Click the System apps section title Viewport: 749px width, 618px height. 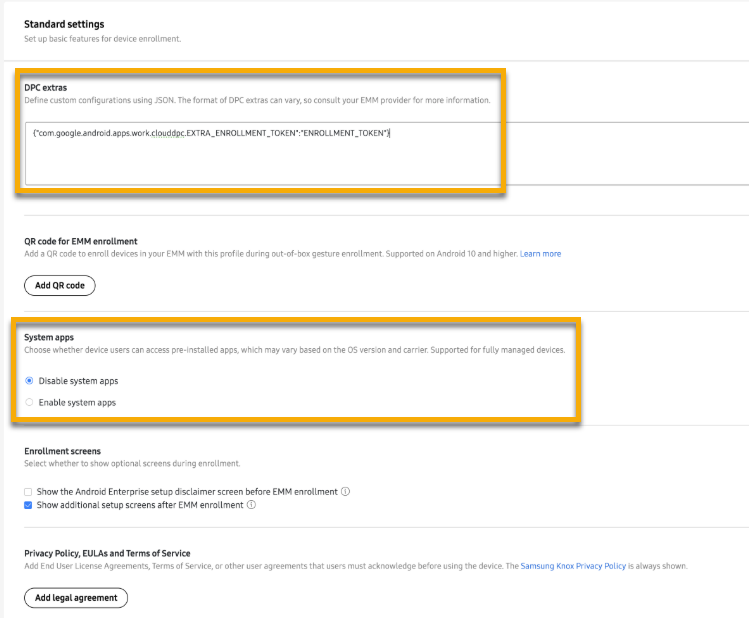point(49,338)
